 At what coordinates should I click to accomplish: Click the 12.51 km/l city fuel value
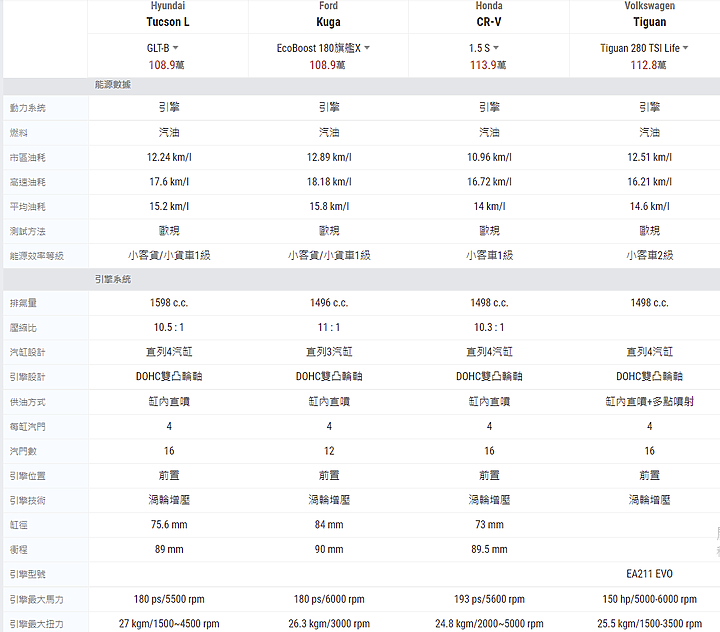650,158
